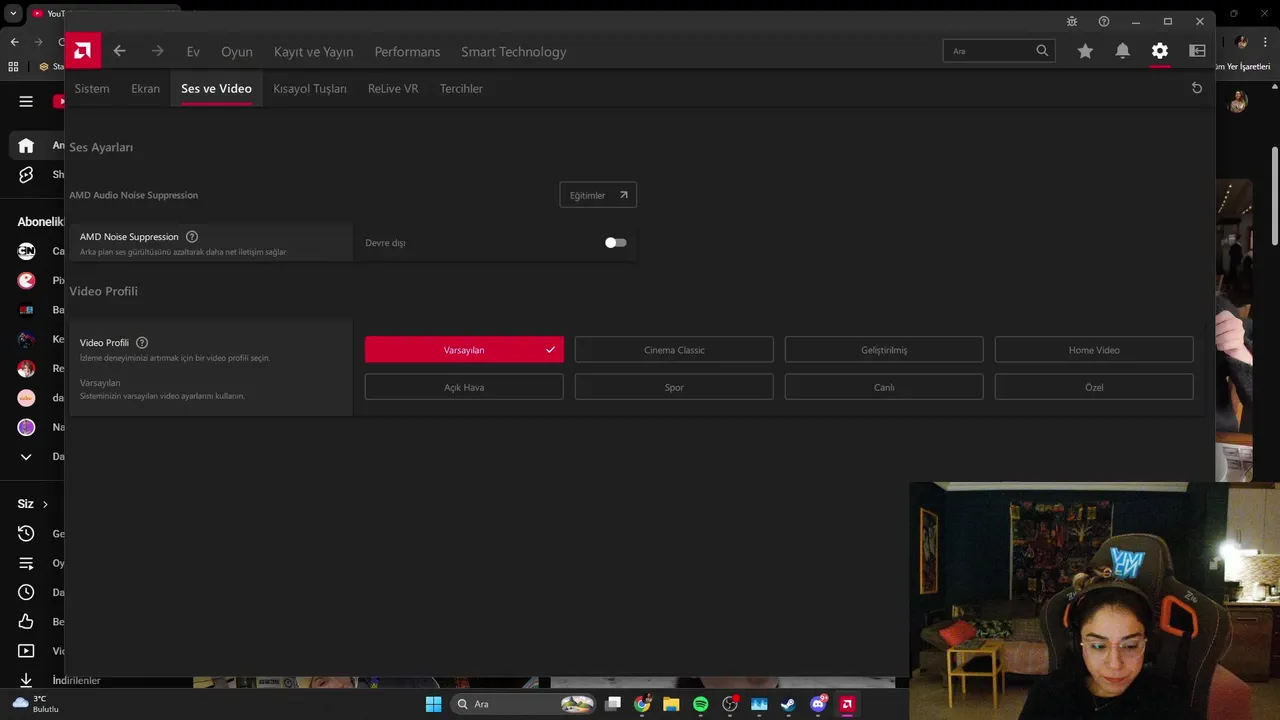Image resolution: width=1280 pixels, height=720 pixels.
Task: Open the help question mark icon
Action: (x=1104, y=22)
